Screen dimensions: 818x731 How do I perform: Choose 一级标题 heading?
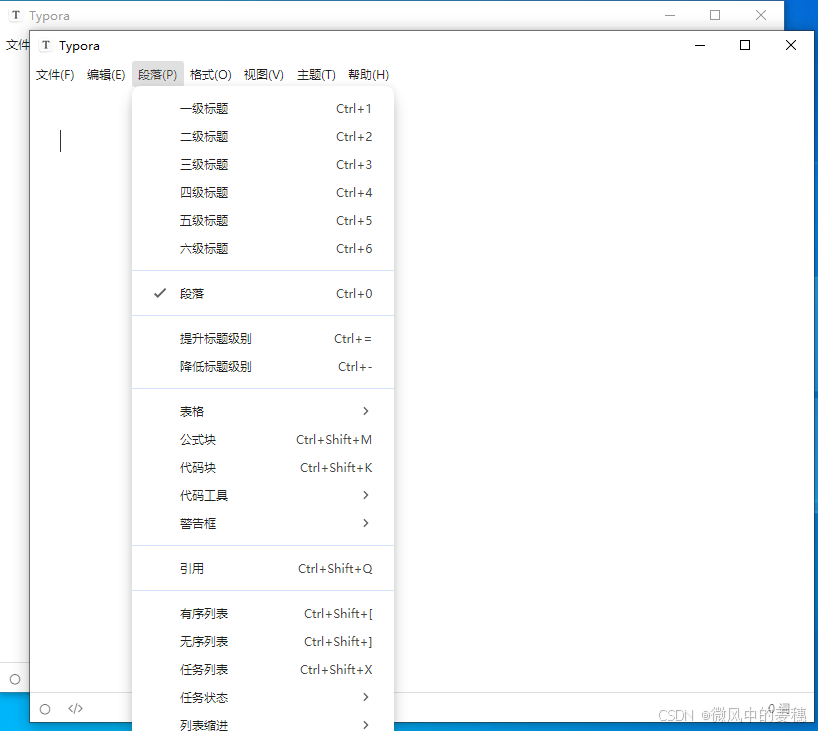point(263,109)
